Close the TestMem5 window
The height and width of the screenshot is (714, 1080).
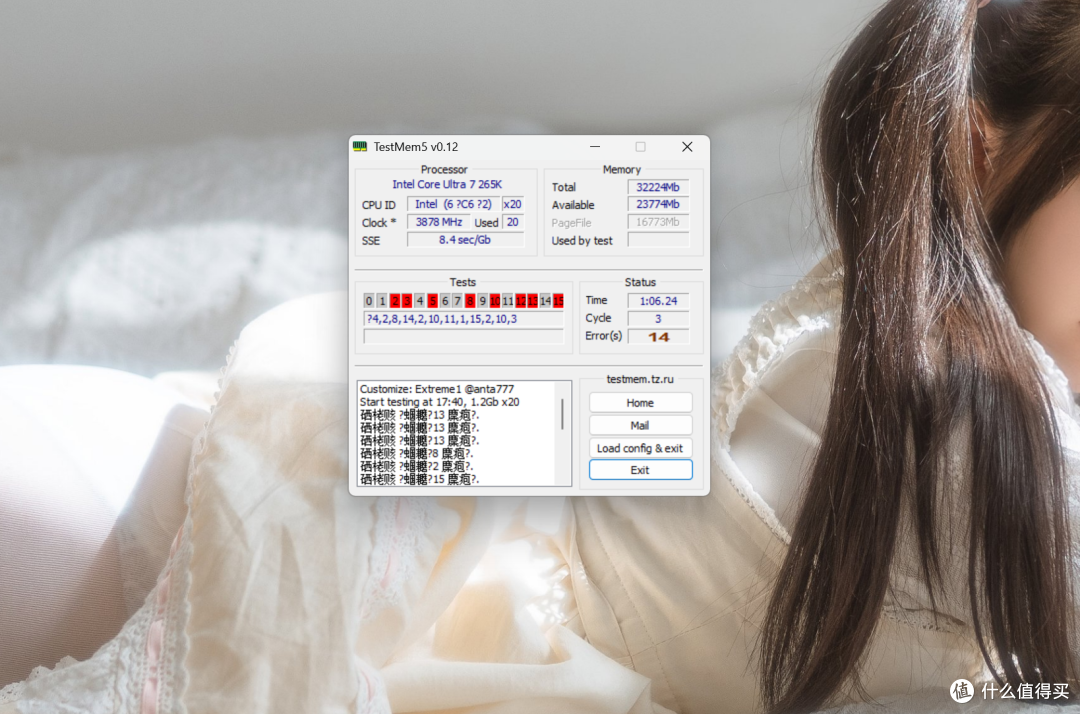point(687,147)
